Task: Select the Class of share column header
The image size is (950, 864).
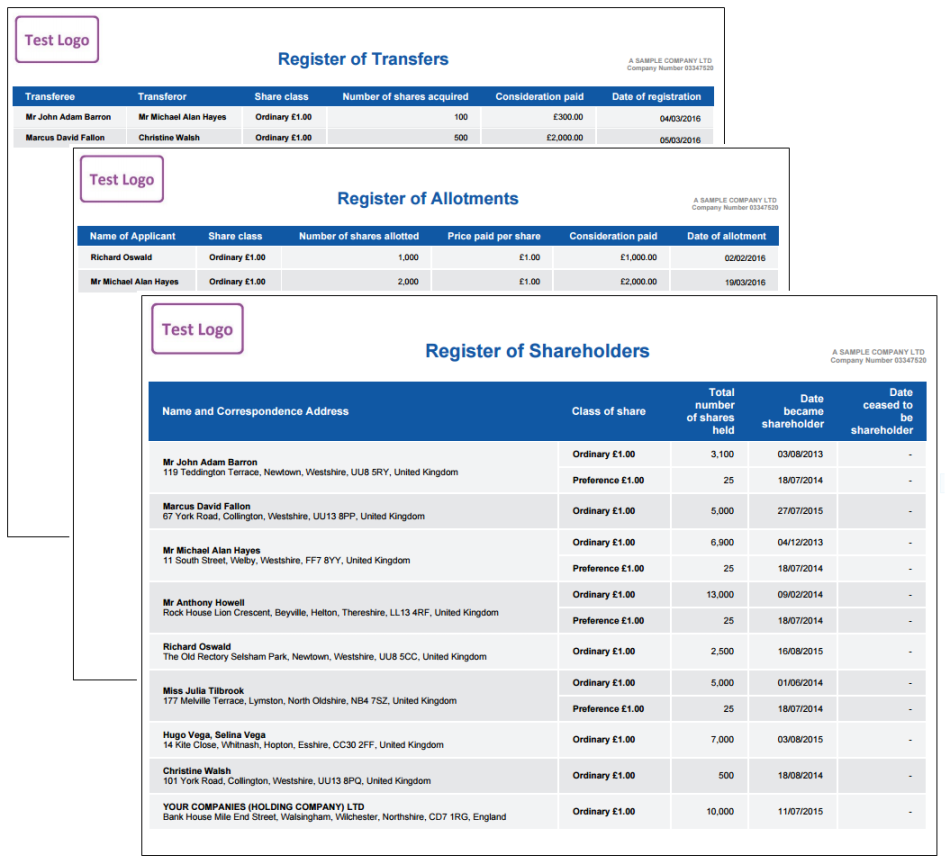Action: [608, 411]
